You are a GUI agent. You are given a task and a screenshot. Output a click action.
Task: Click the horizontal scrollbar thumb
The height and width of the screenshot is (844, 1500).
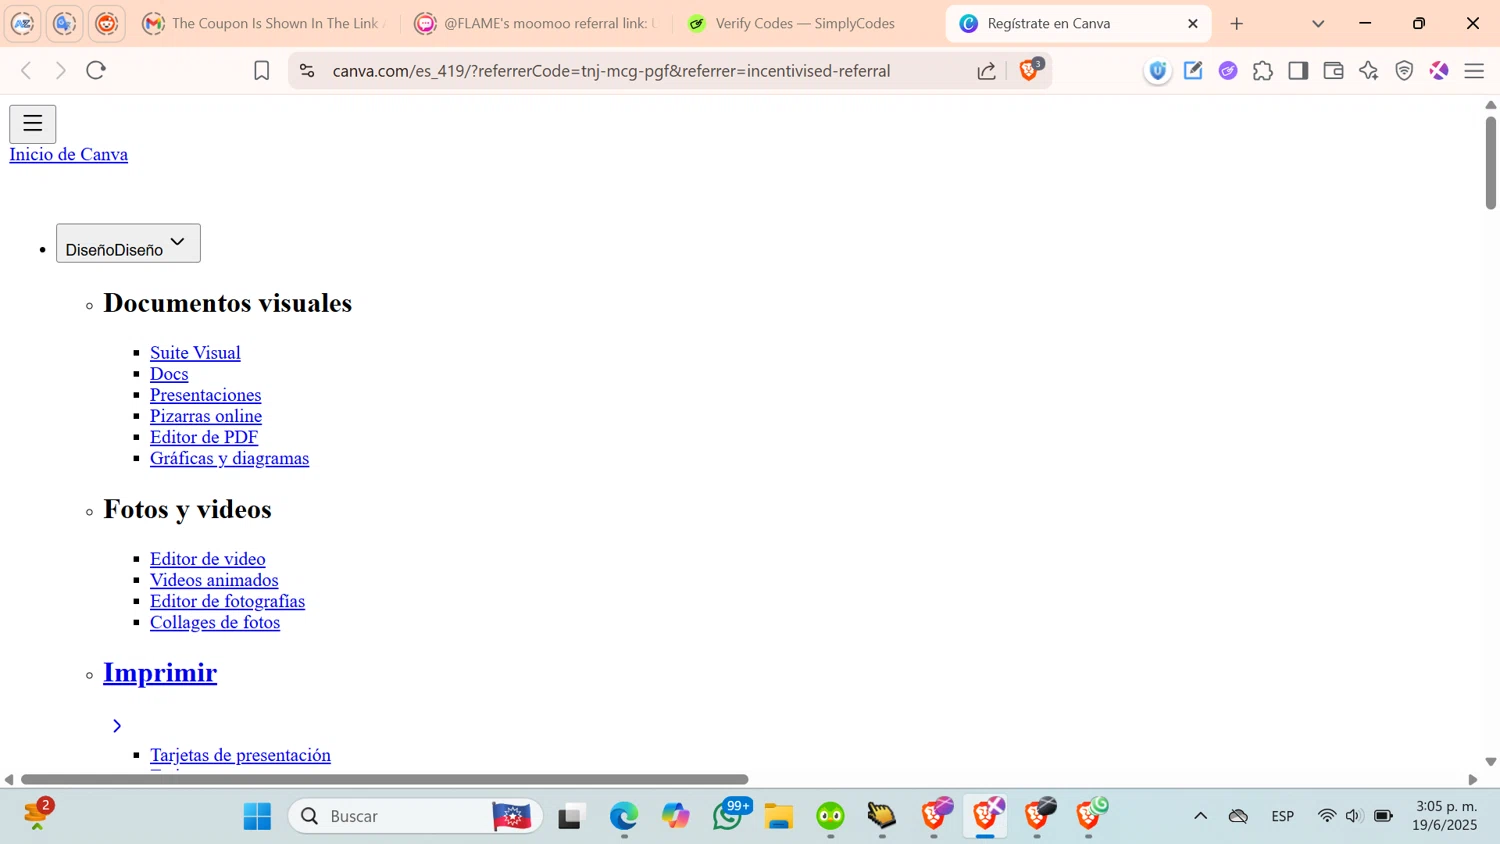(x=384, y=779)
